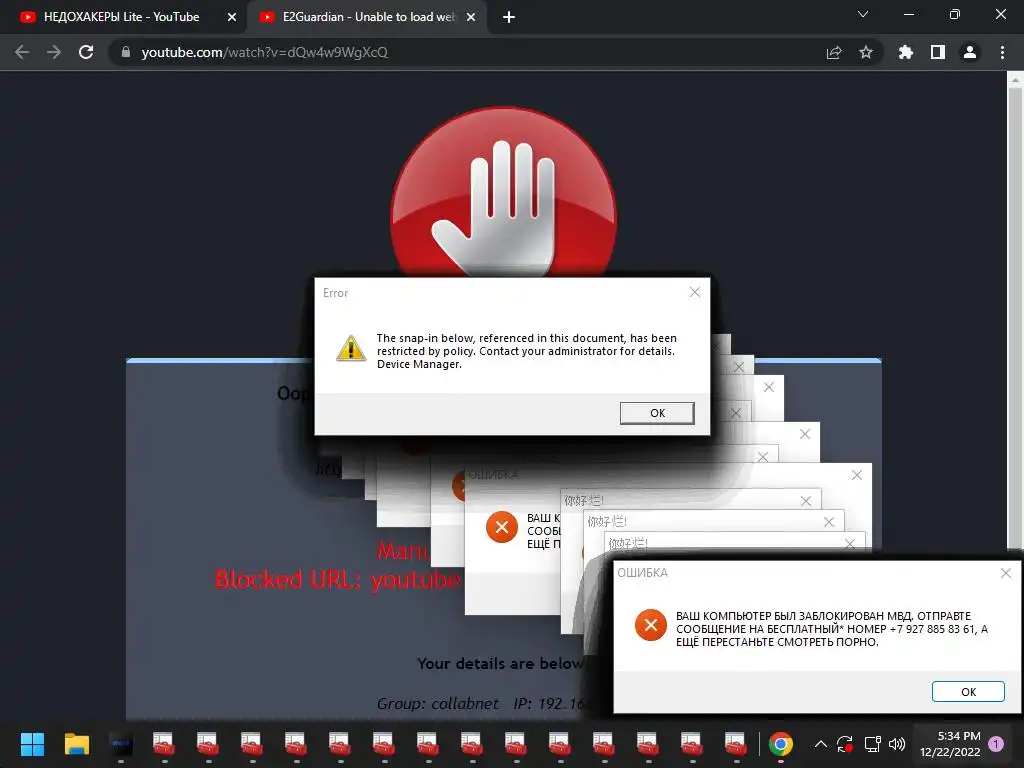The width and height of the screenshot is (1024, 768).
Task: Open the Chrome three-dot menu
Action: tap(1002, 52)
